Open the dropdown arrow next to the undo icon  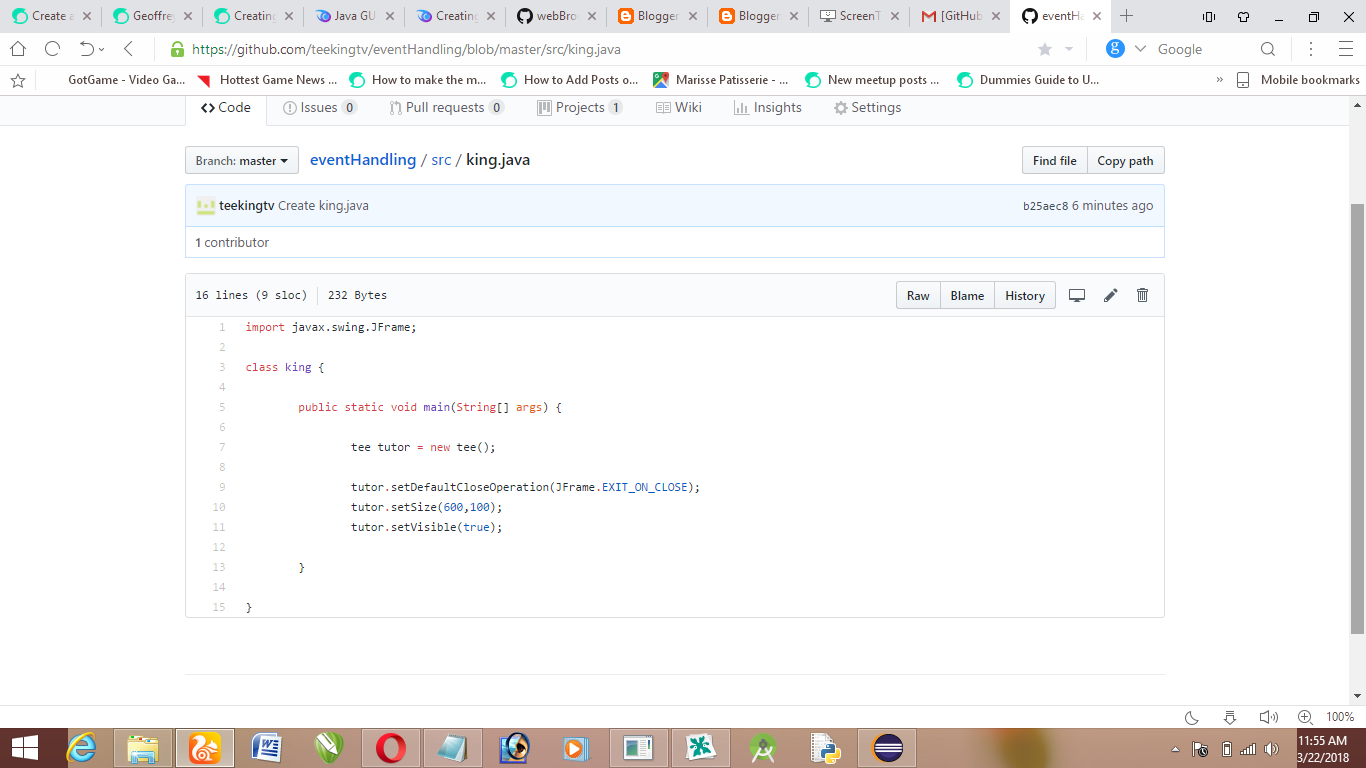[102, 50]
